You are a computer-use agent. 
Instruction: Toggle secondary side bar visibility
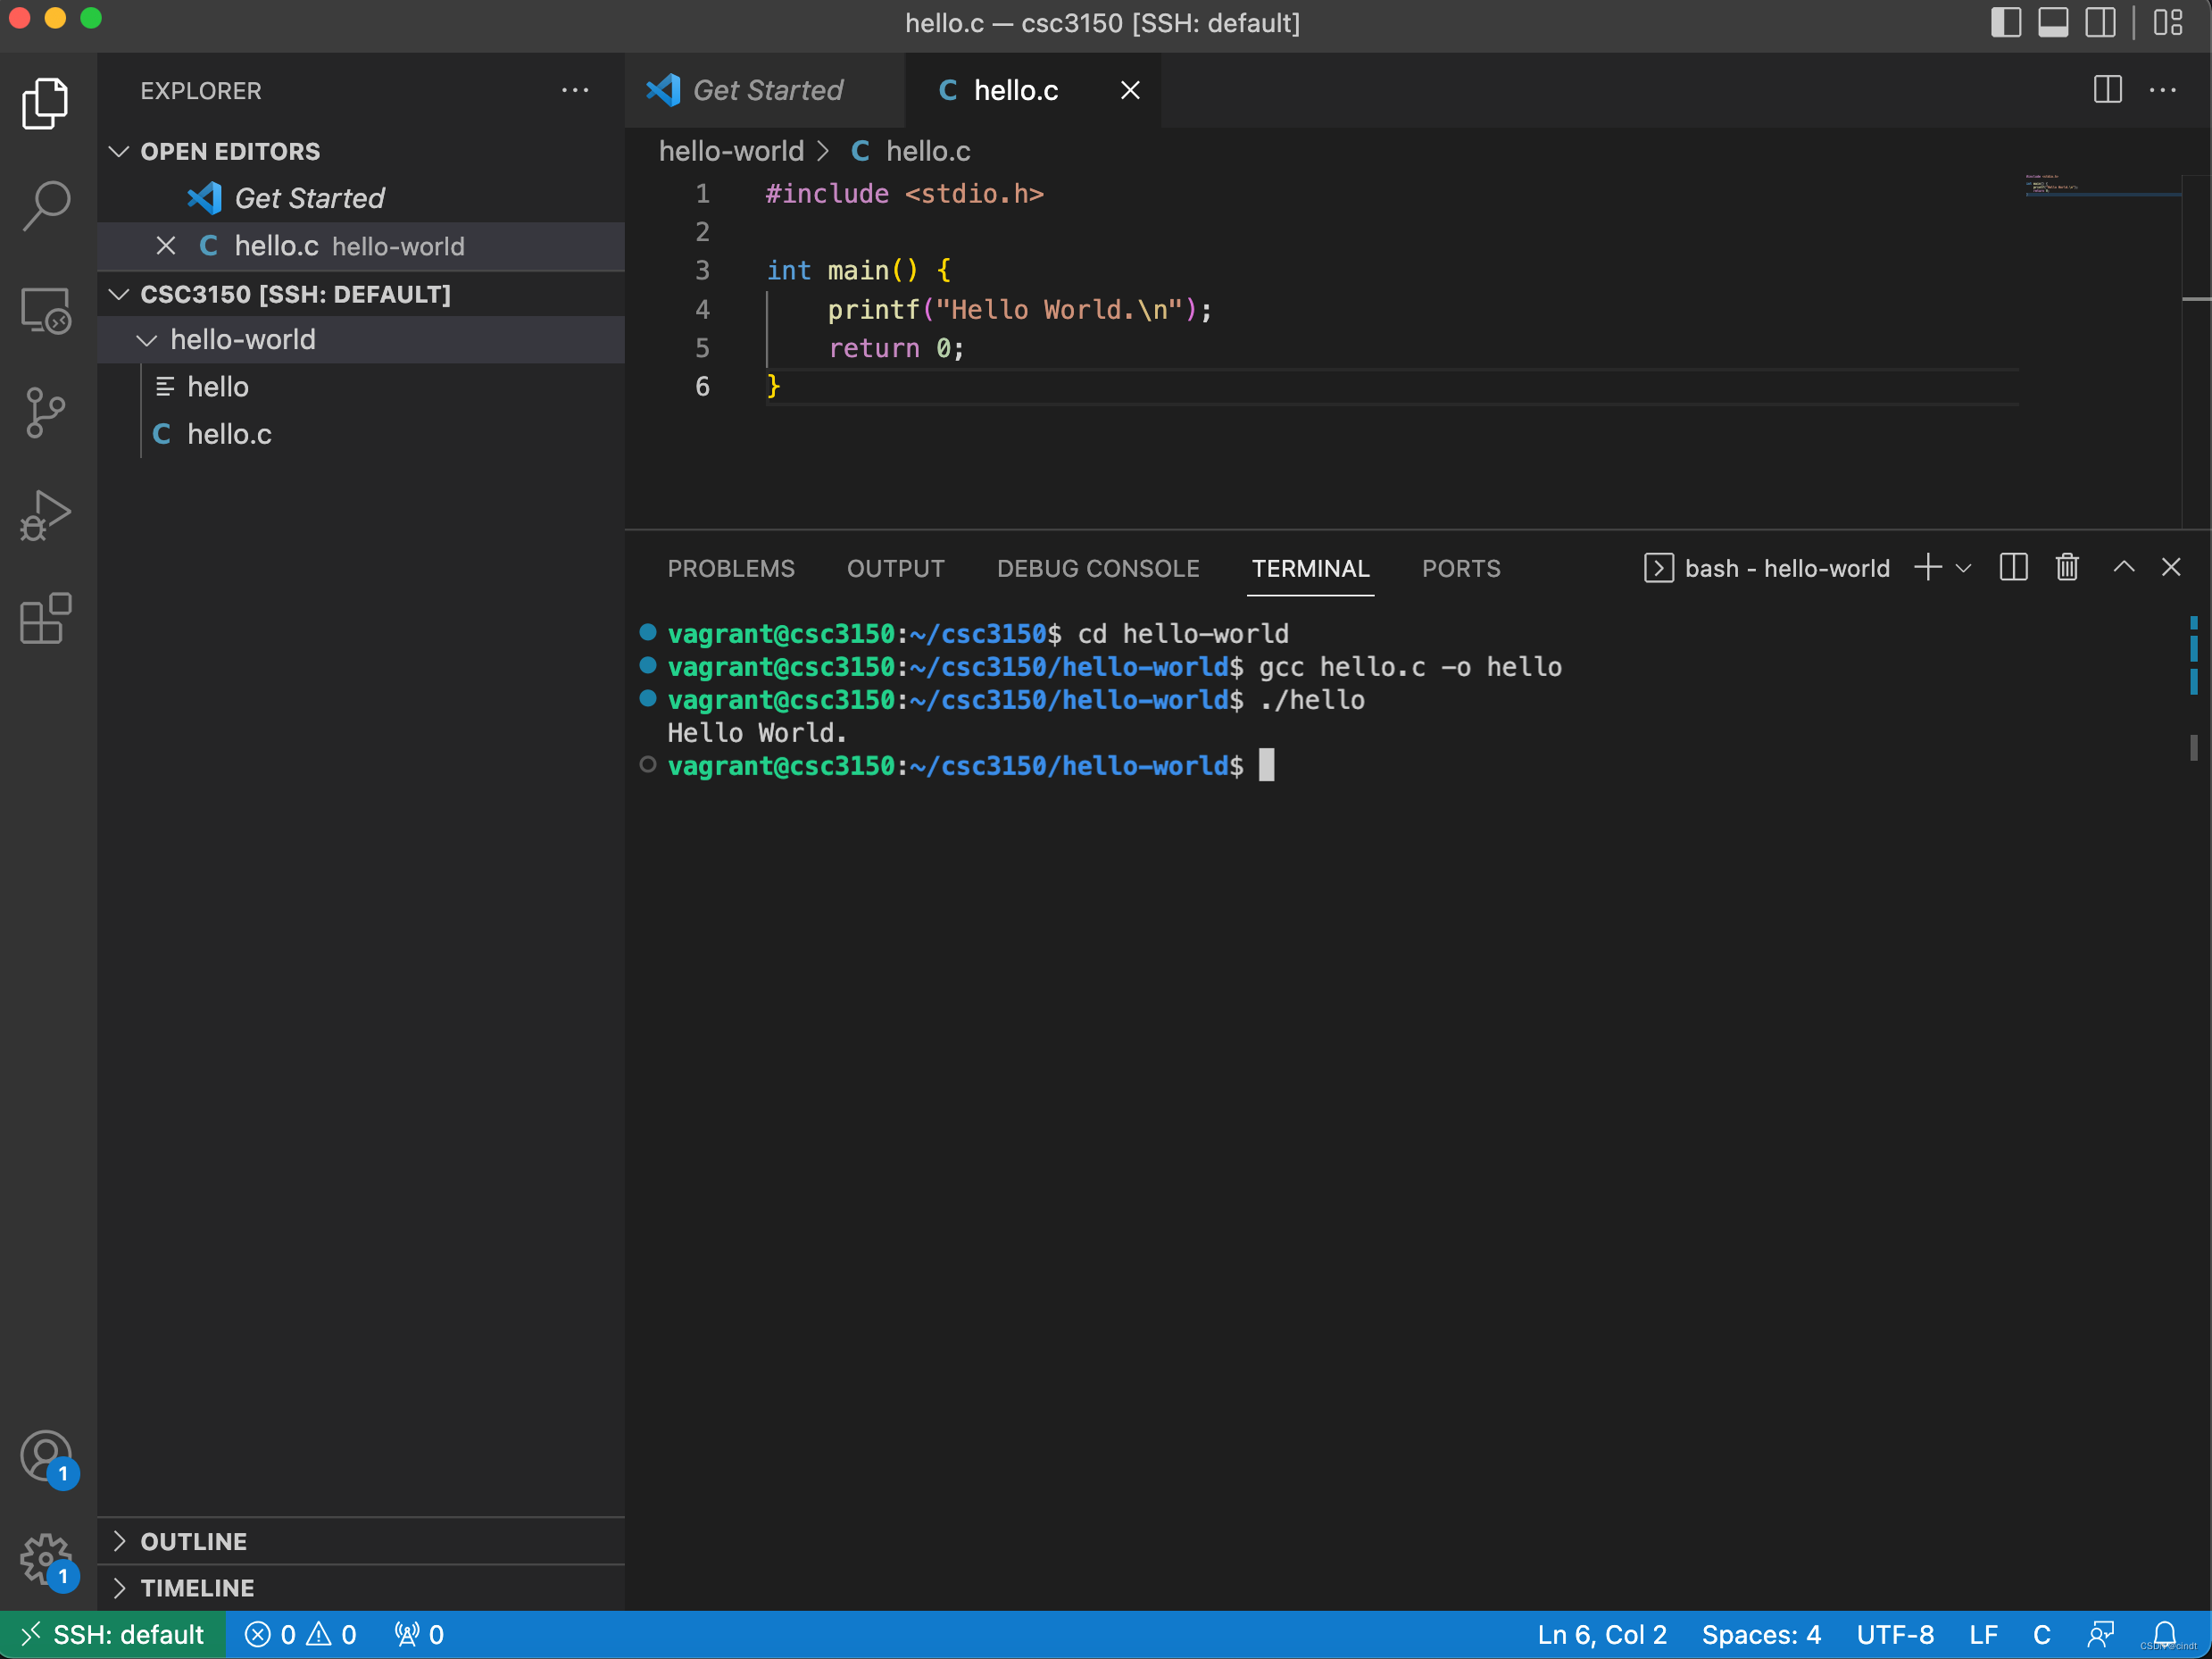pos(2100,23)
